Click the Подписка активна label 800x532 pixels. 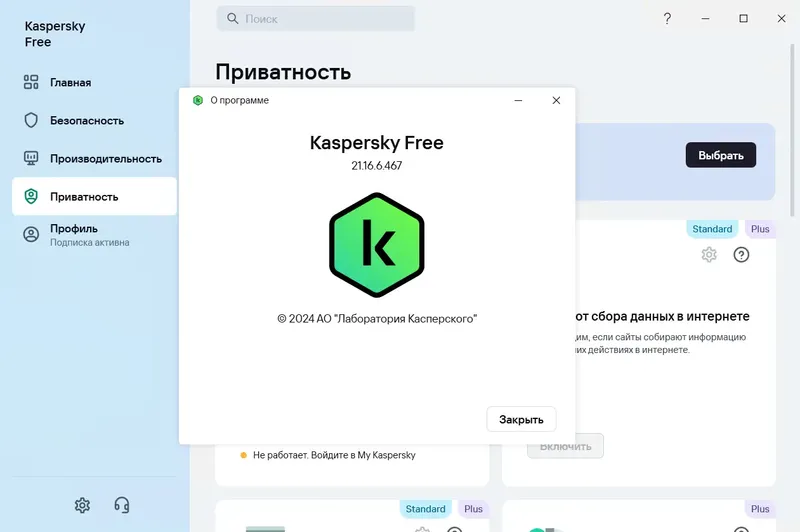point(90,243)
